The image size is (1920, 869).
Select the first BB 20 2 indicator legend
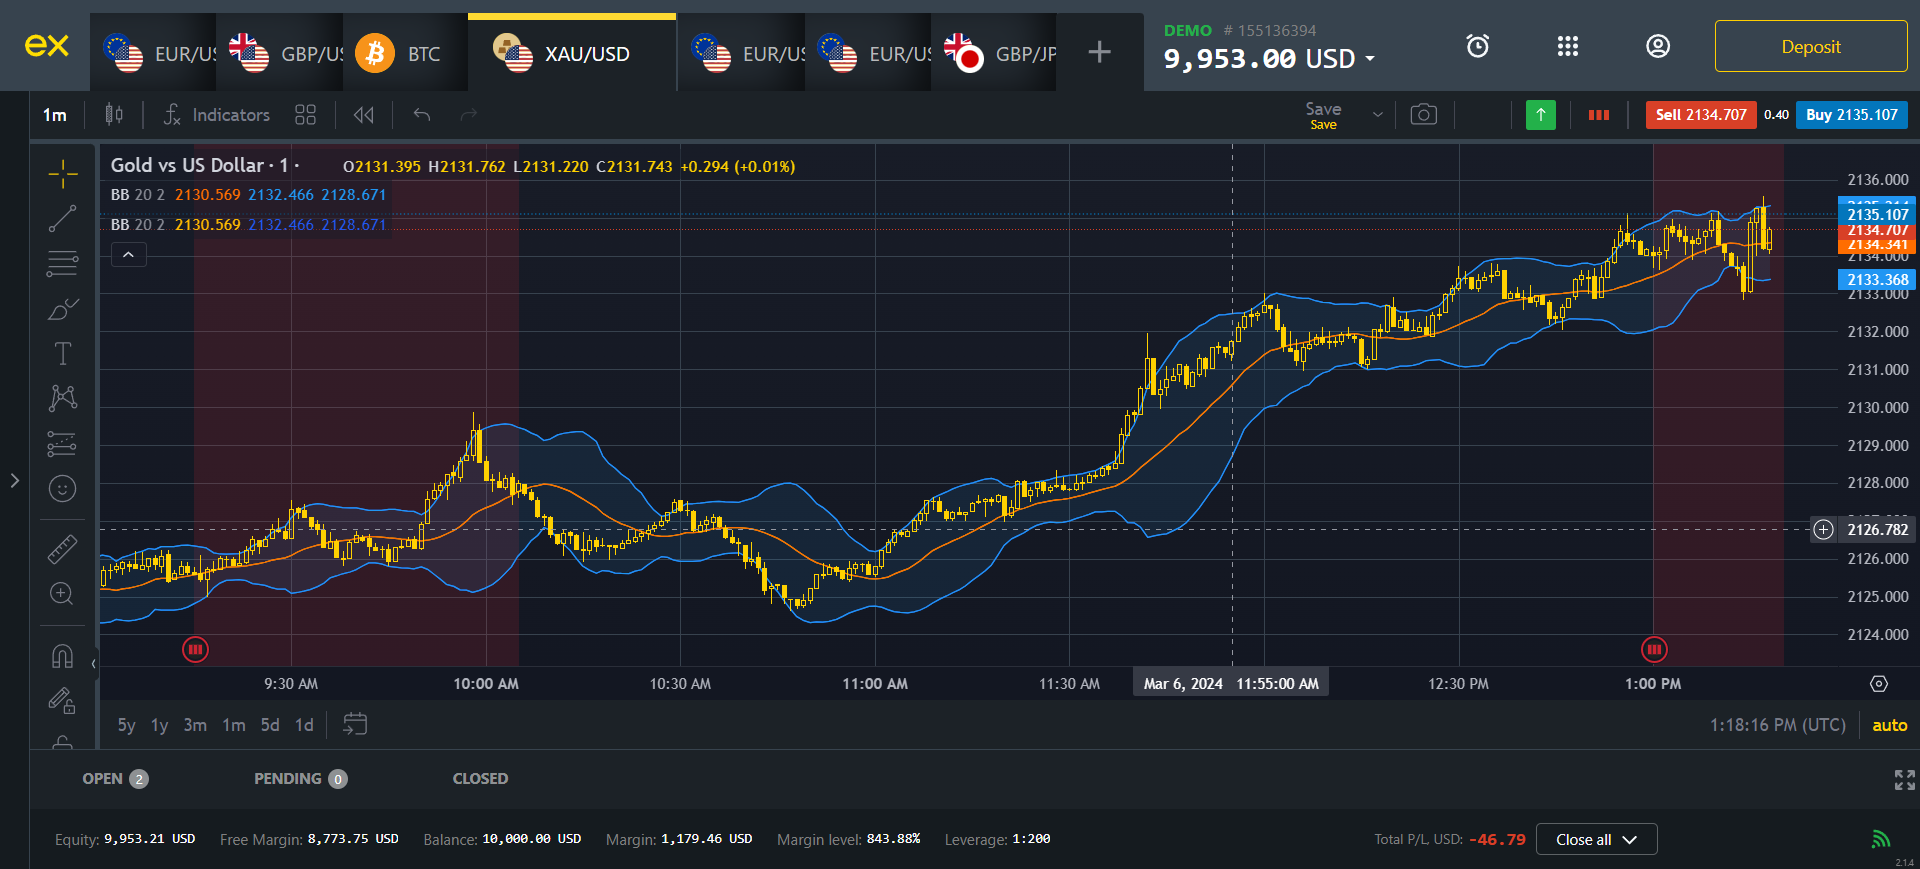click(248, 195)
